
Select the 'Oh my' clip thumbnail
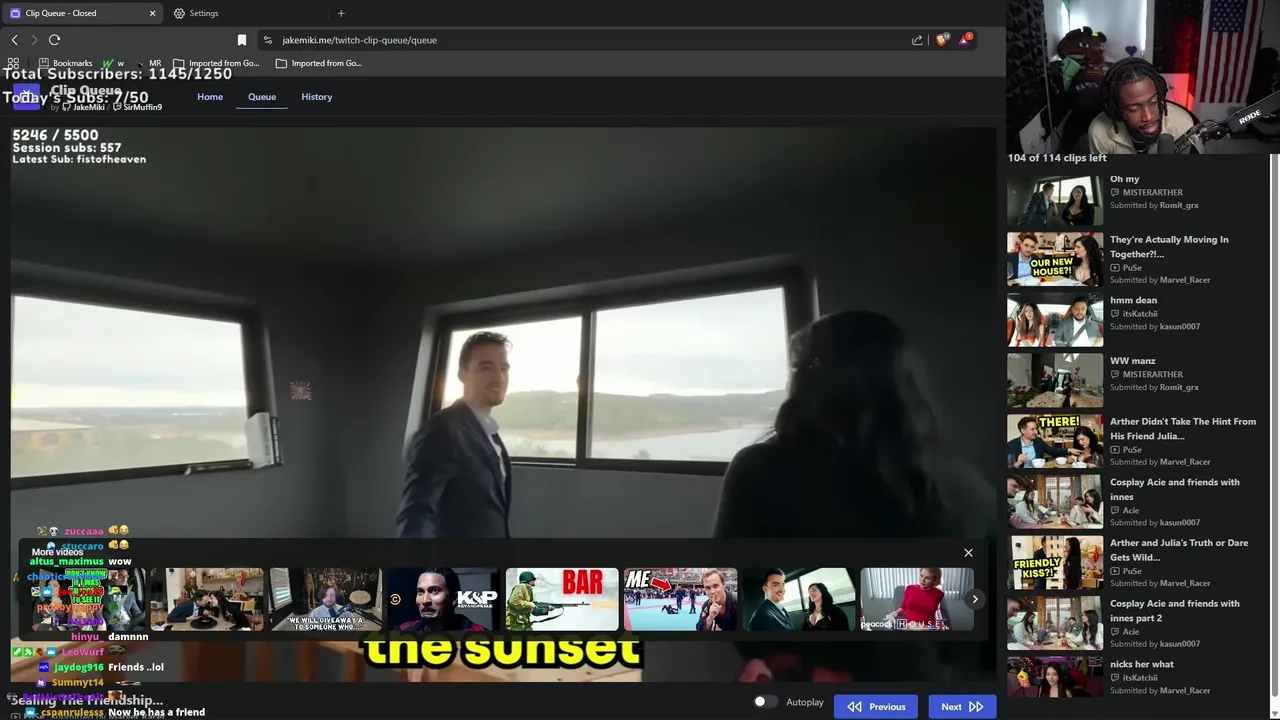pyautogui.click(x=1054, y=199)
